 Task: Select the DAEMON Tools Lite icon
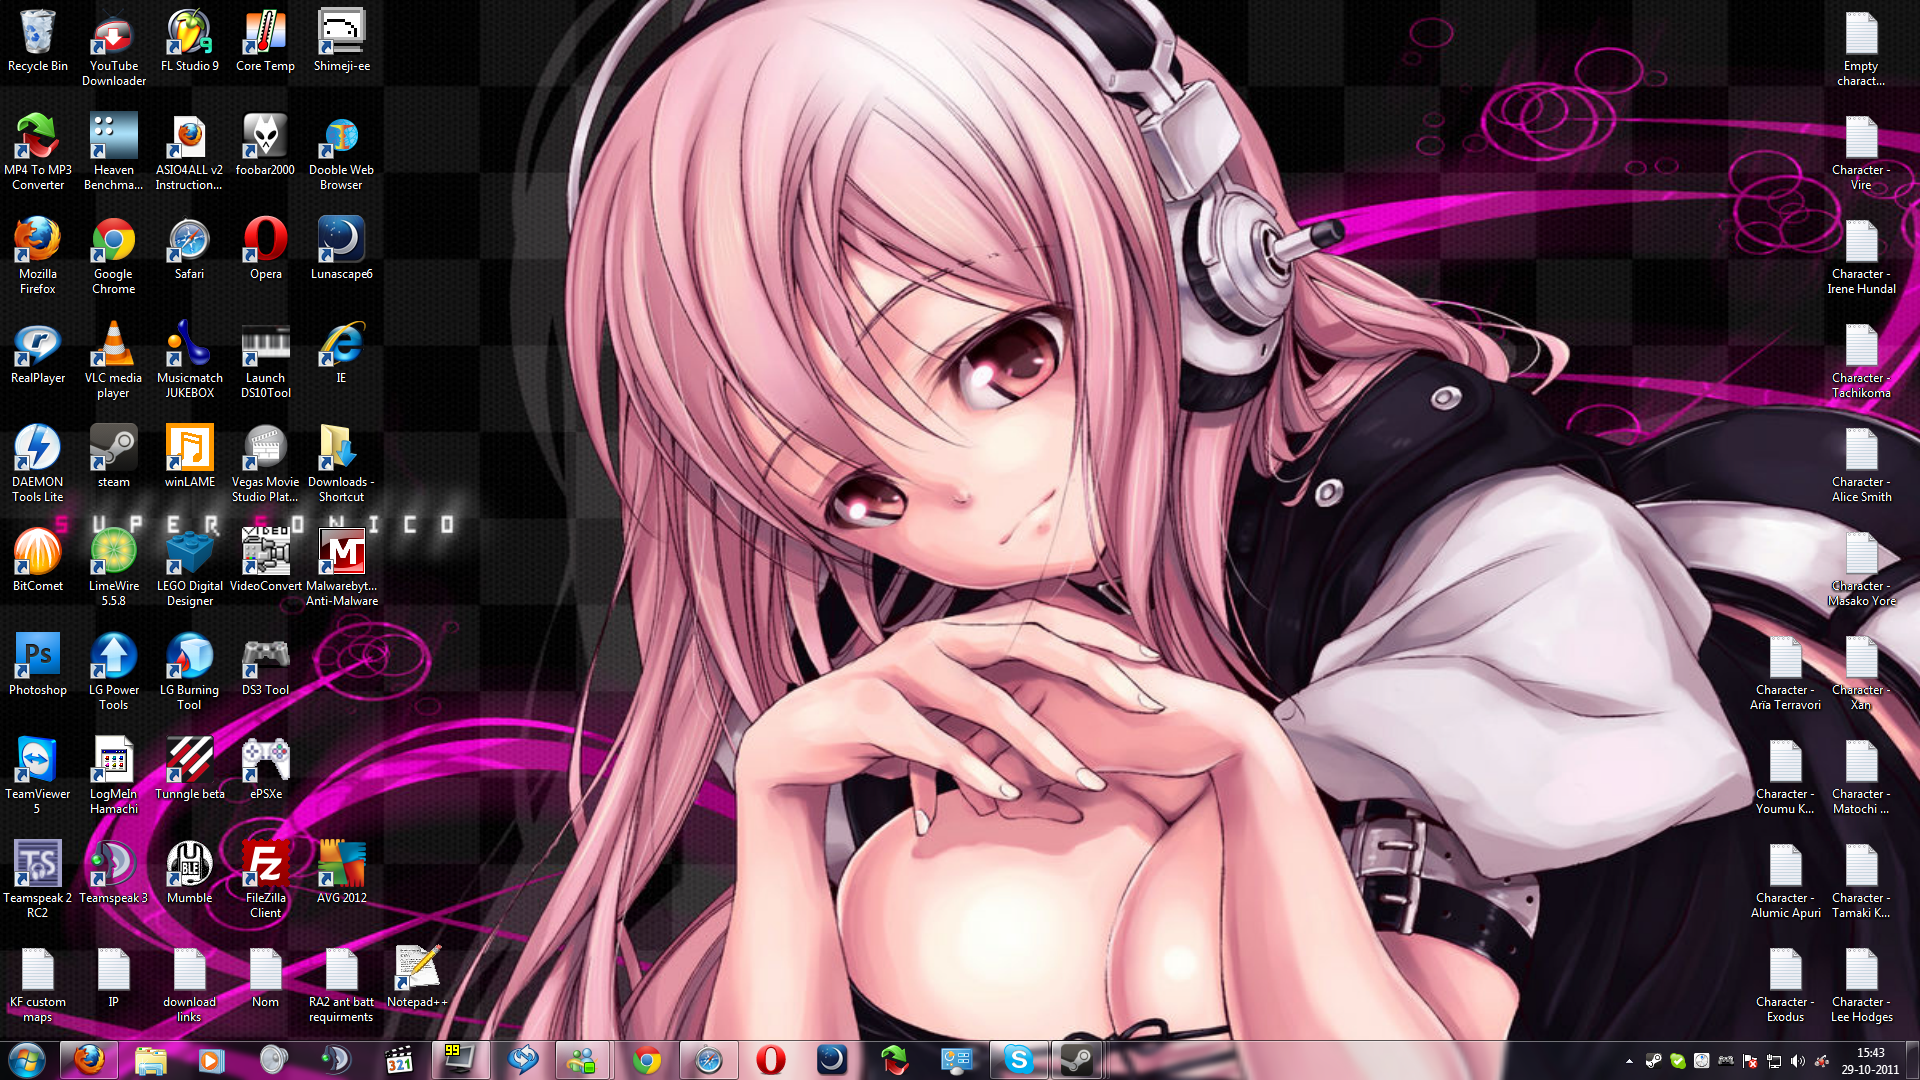click(x=37, y=464)
